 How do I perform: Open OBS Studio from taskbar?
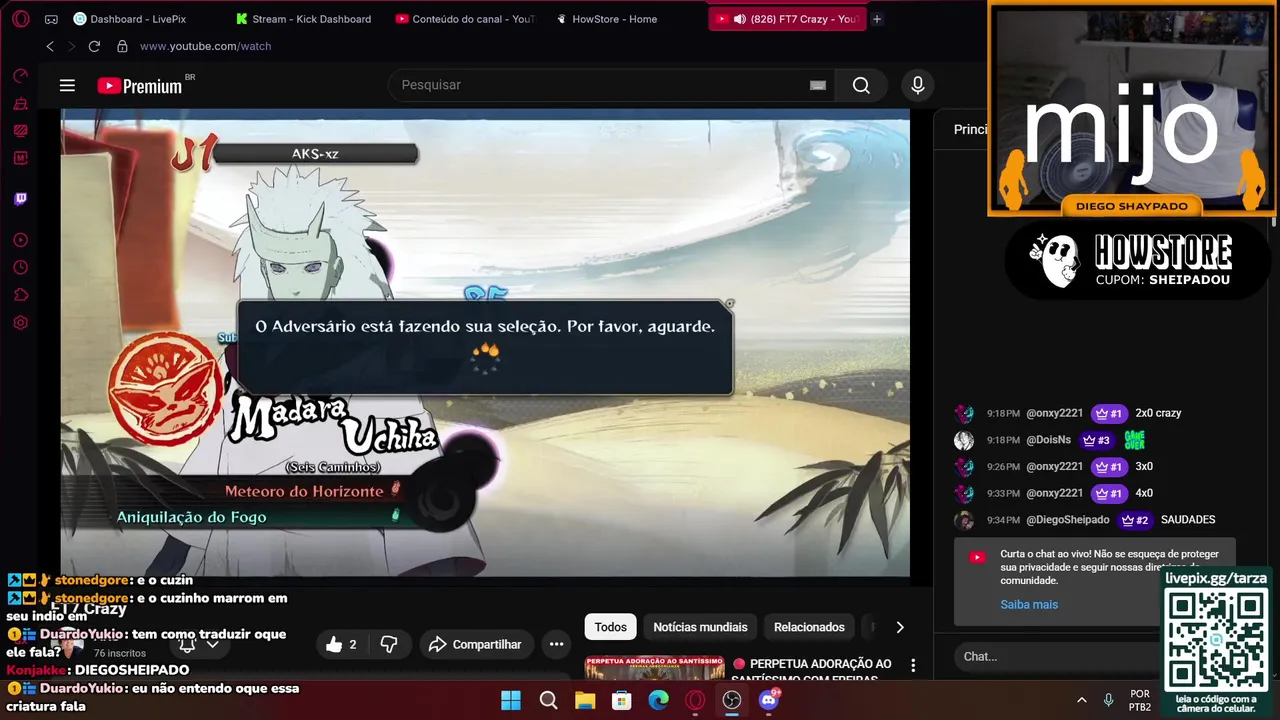click(732, 700)
